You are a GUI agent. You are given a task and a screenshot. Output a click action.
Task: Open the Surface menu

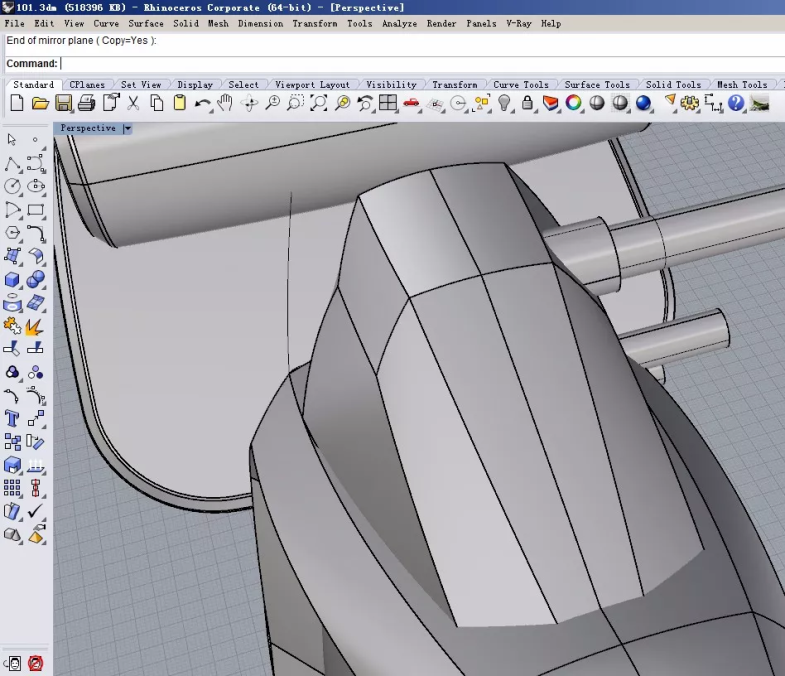(x=146, y=23)
